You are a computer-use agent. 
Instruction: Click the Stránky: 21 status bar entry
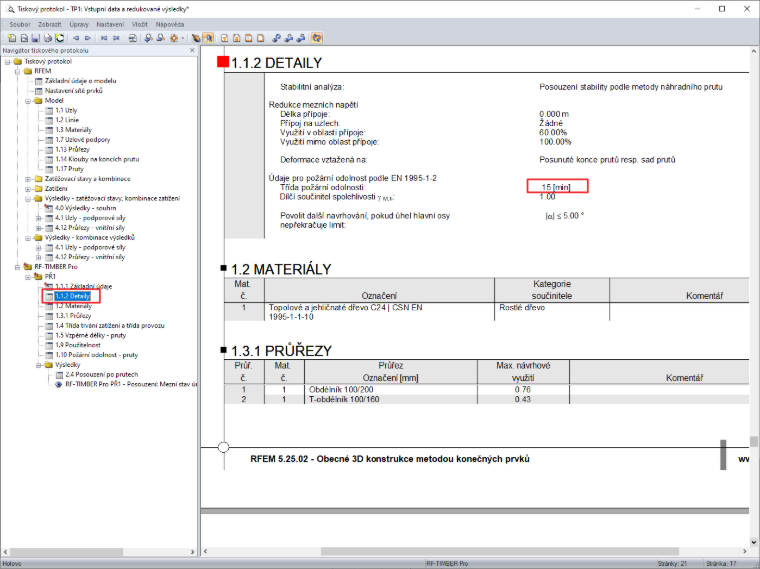pos(672,564)
